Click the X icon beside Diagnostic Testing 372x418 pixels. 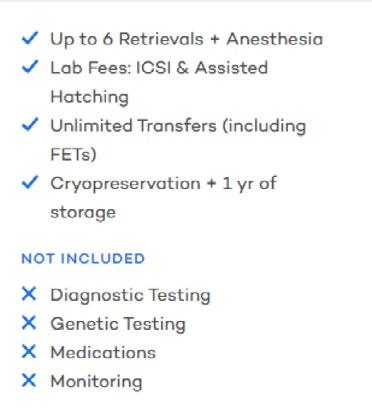[x=29, y=294]
